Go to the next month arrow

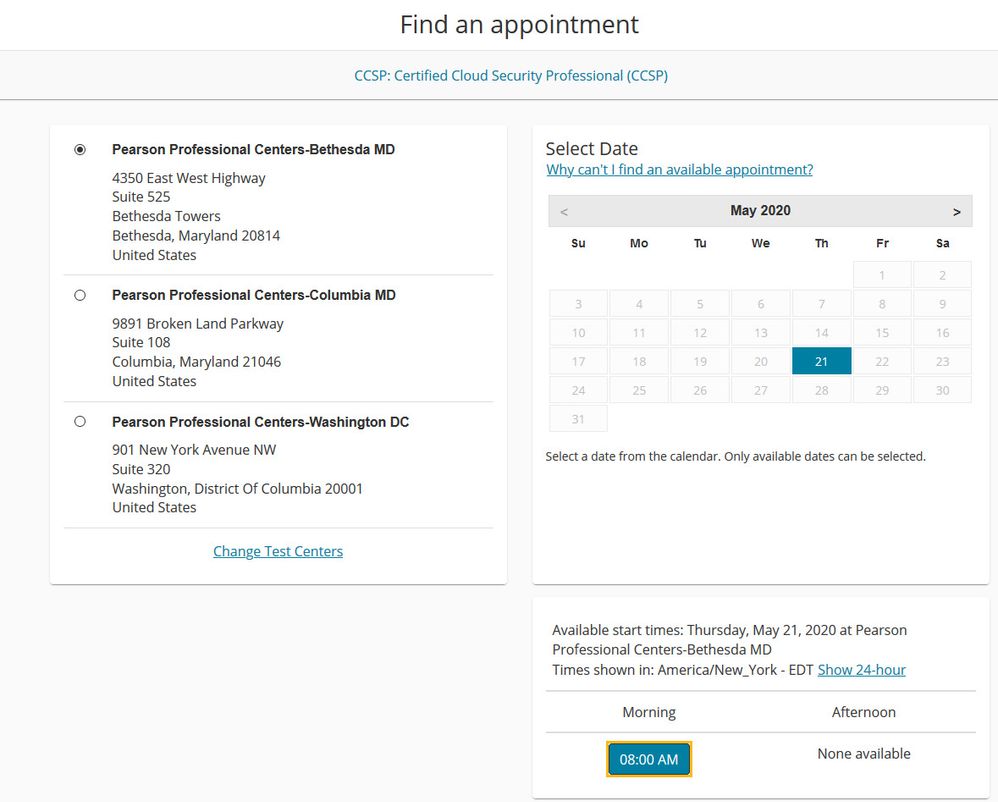pos(957,211)
